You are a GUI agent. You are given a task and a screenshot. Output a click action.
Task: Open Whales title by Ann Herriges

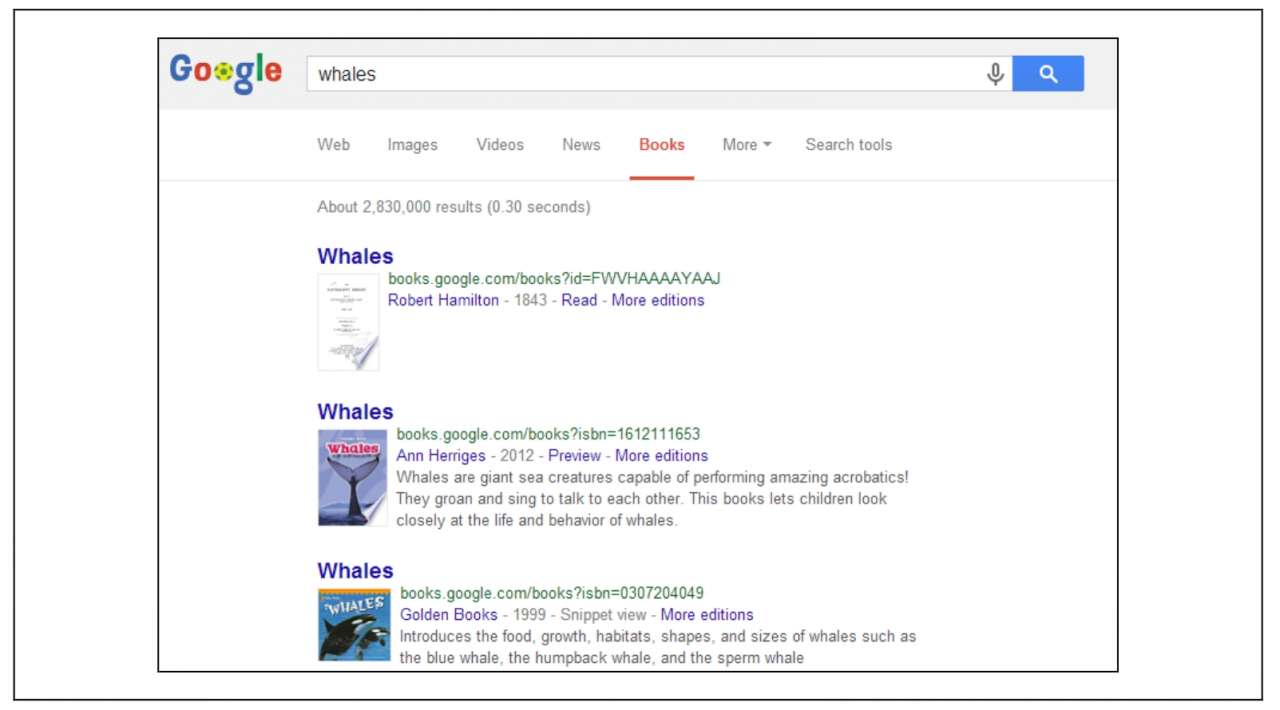[x=355, y=412]
